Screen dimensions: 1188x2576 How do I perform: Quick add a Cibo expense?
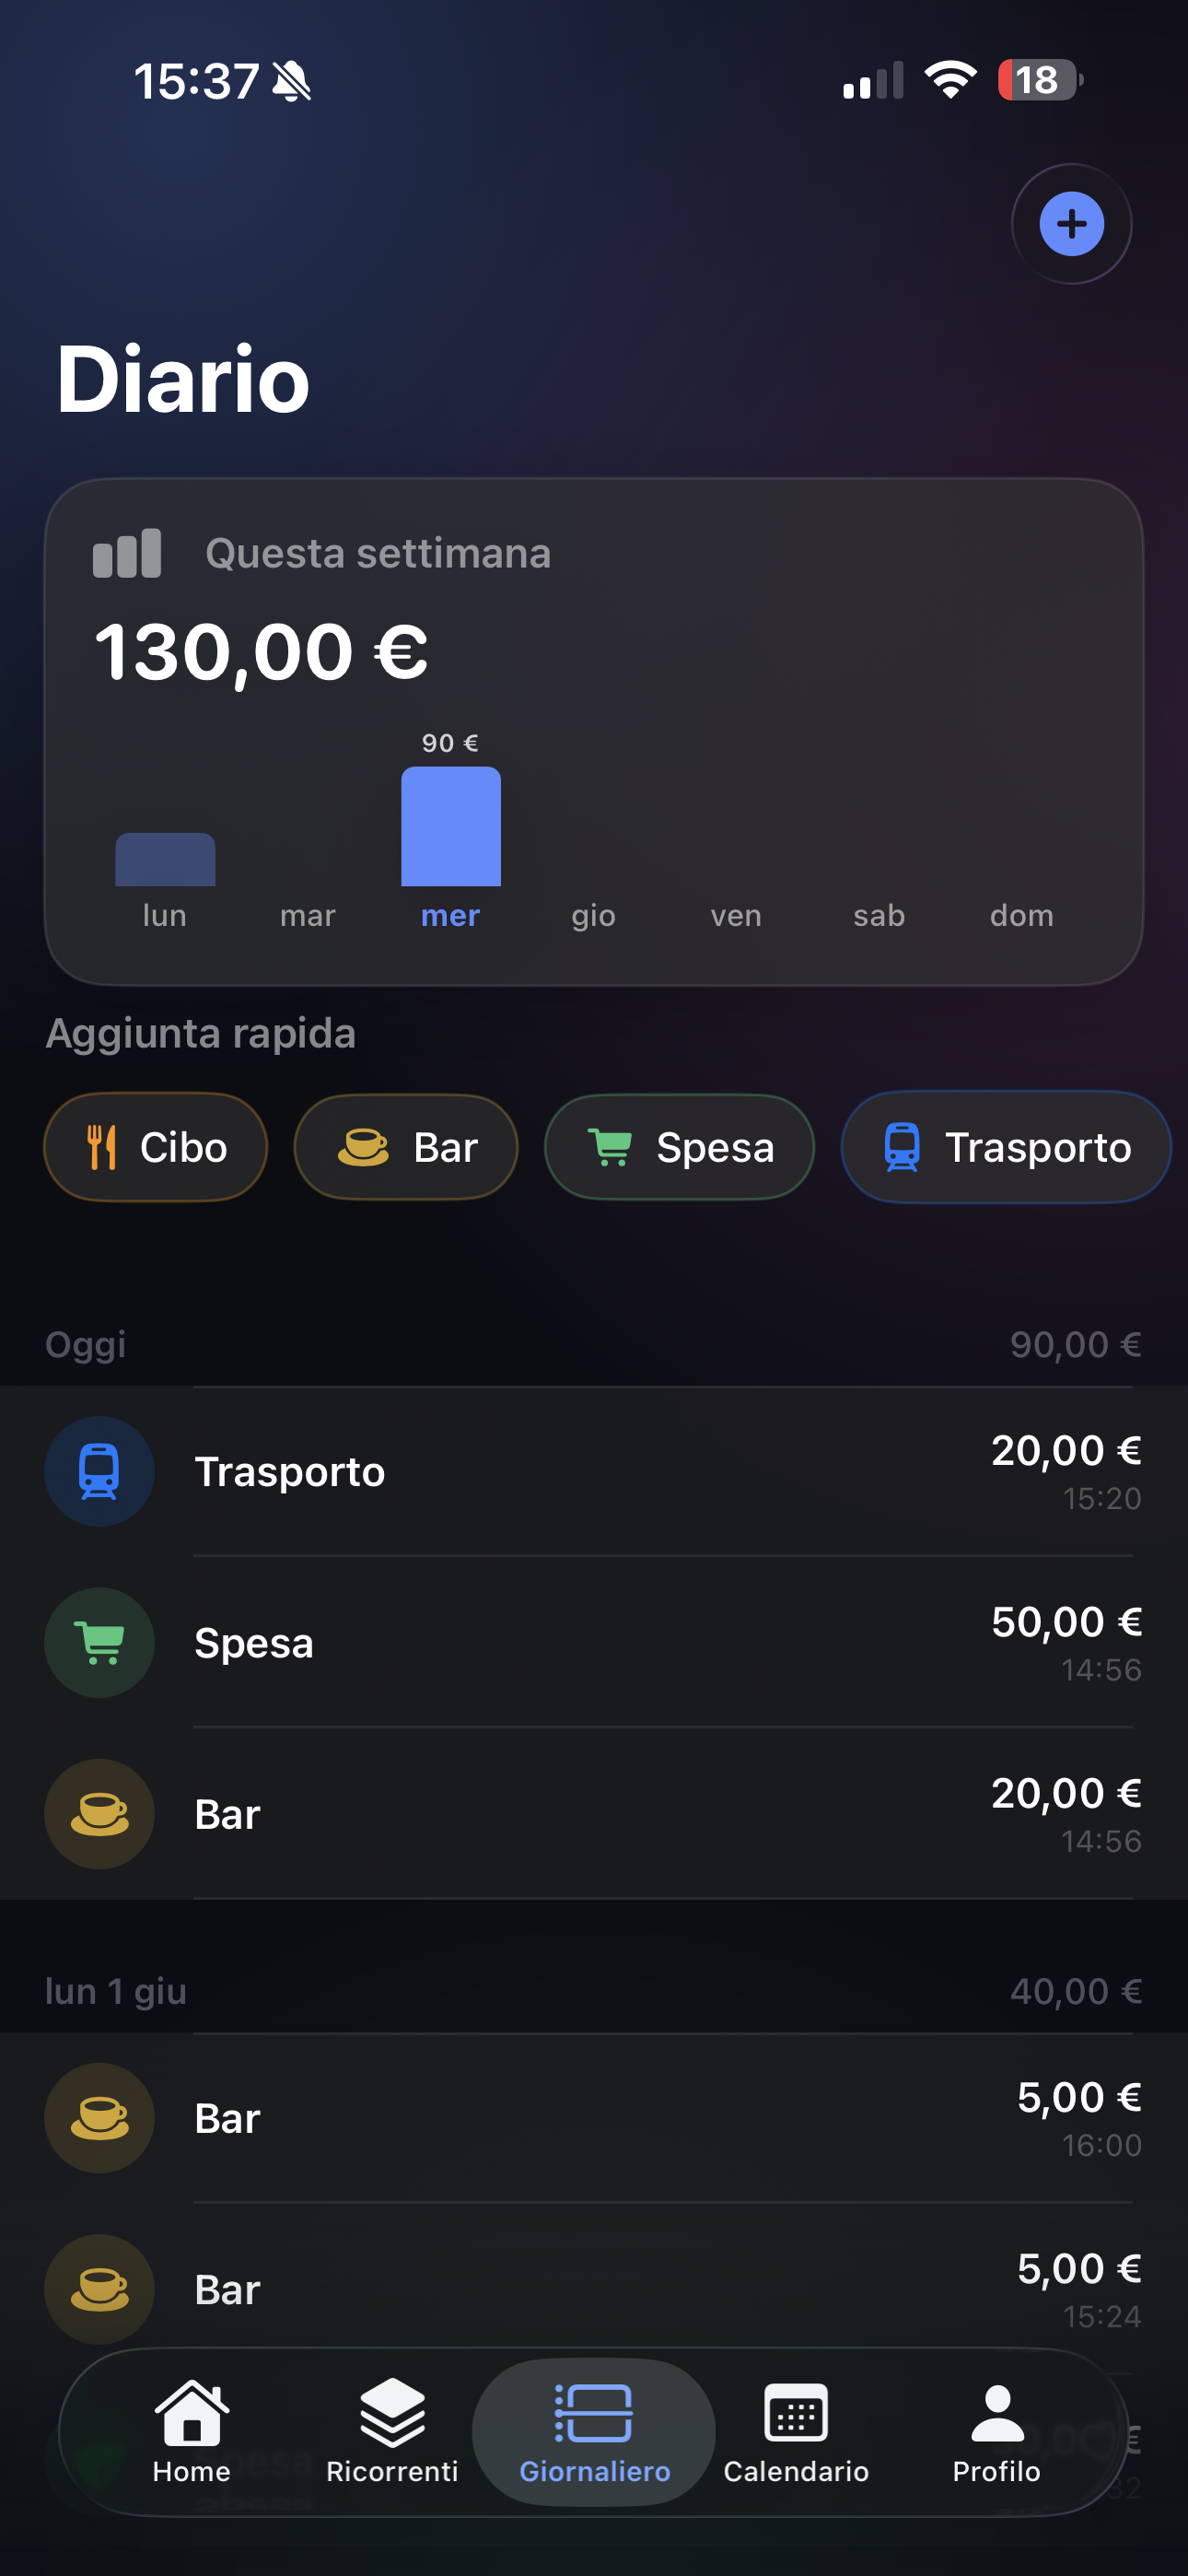tap(156, 1147)
